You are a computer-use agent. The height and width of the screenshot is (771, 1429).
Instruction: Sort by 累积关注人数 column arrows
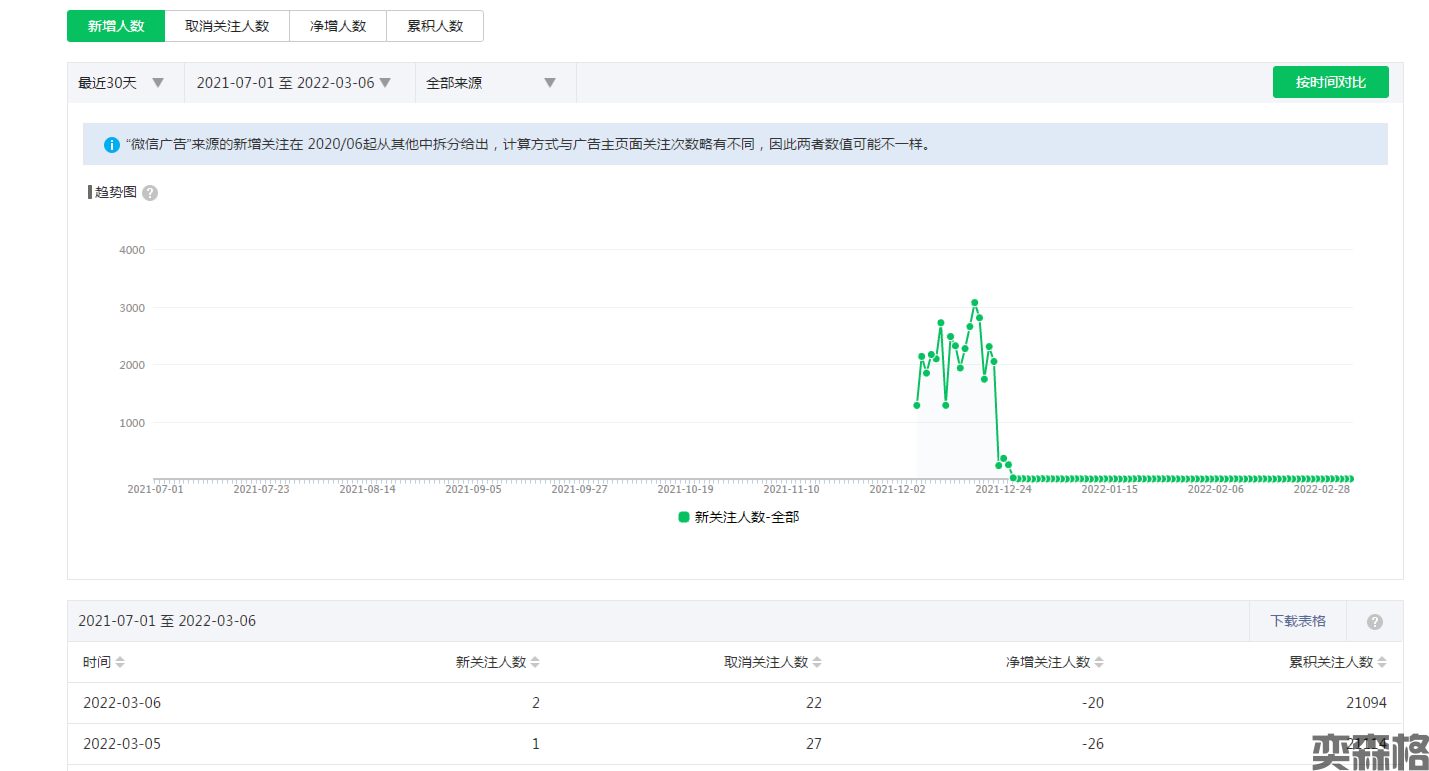[x=1382, y=663]
